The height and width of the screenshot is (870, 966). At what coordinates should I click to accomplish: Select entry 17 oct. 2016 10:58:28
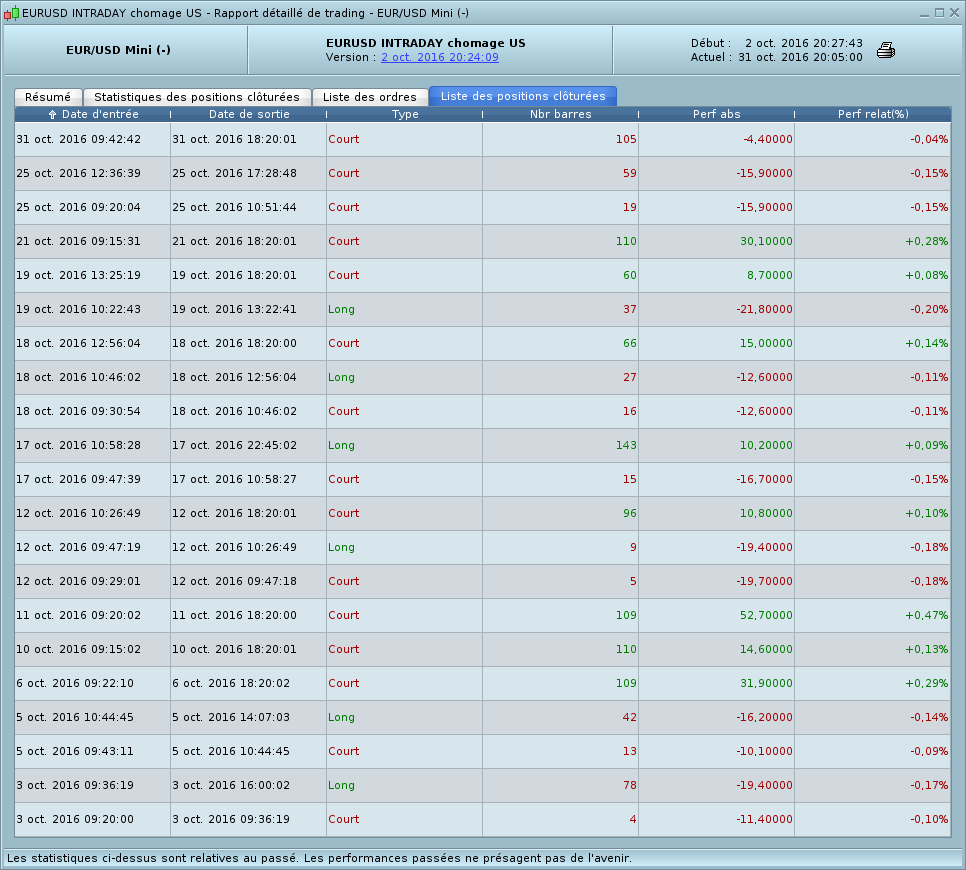pos(79,445)
